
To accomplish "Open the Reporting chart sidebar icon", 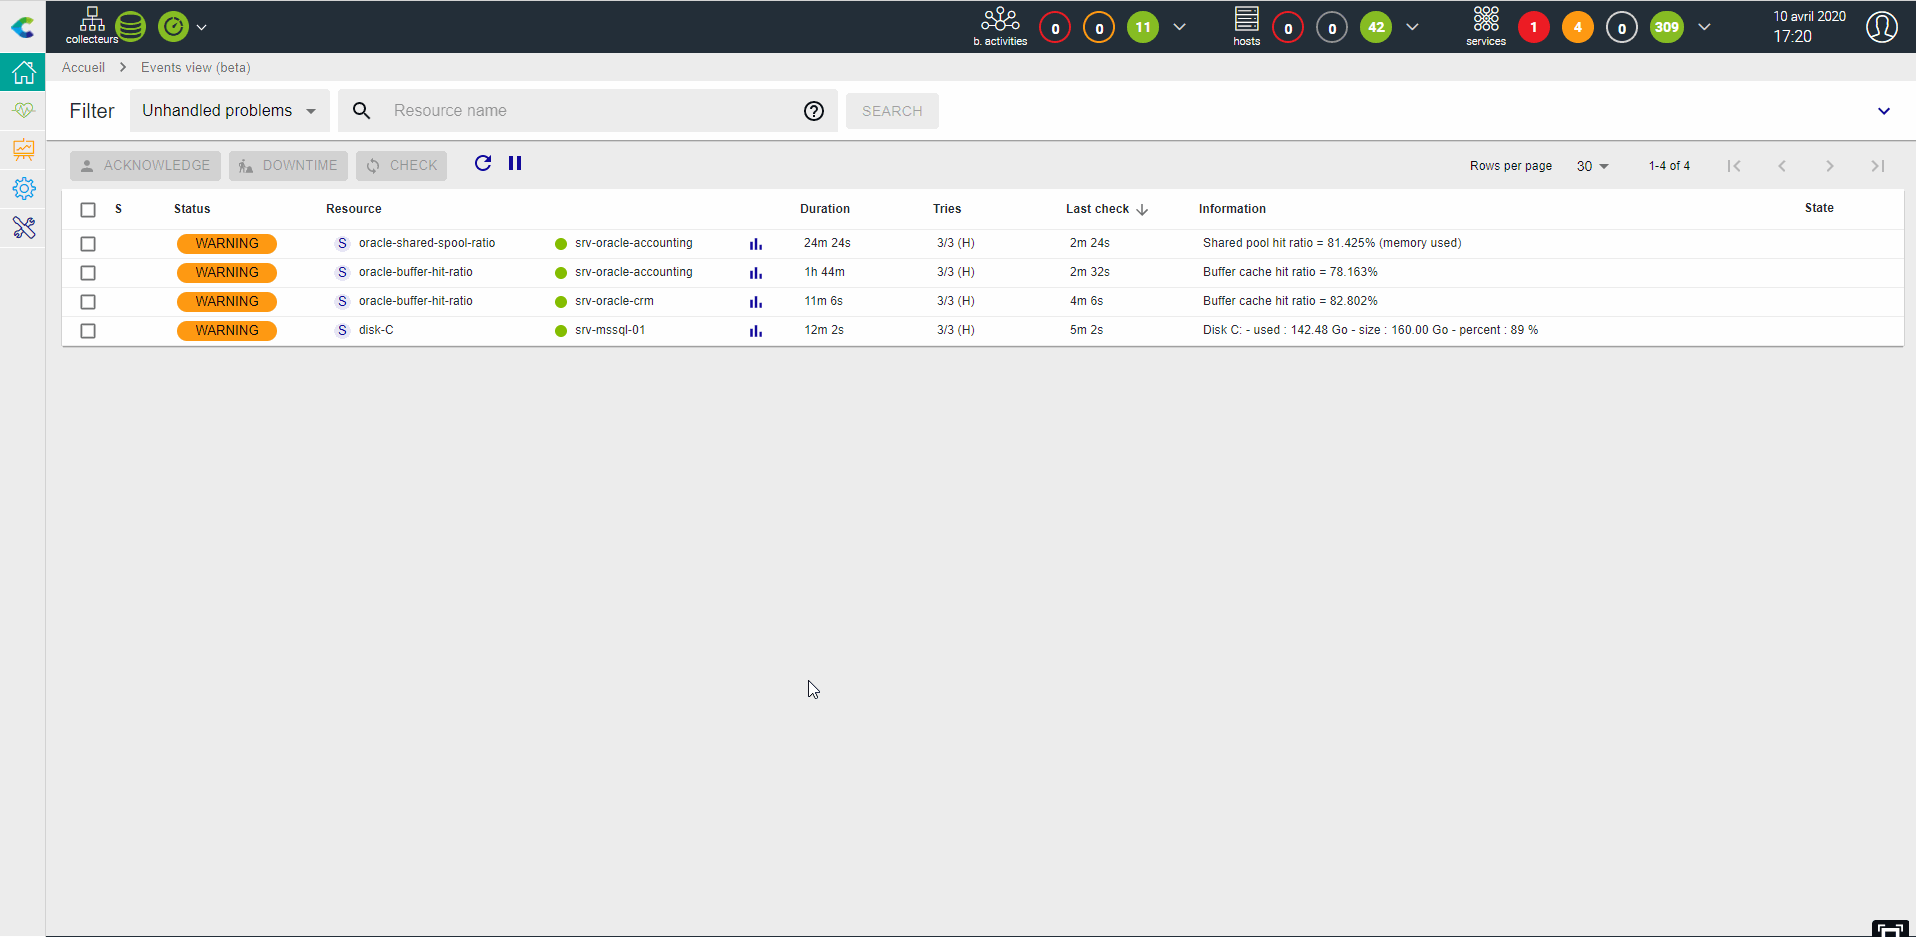I will 23,150.
